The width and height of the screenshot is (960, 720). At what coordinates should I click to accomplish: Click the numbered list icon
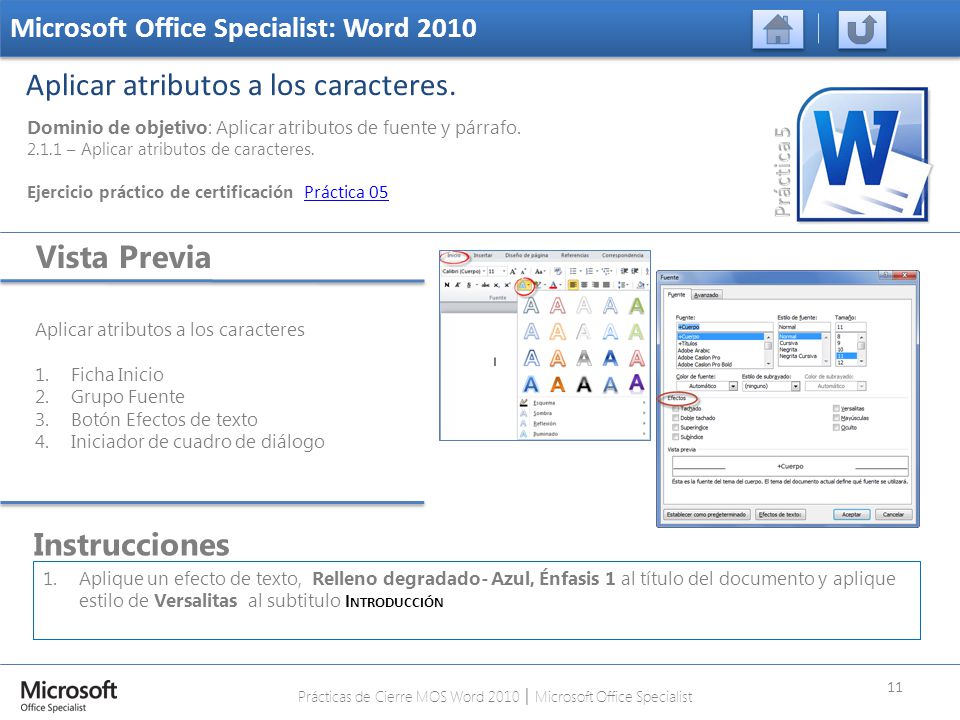tap(590, 271)
